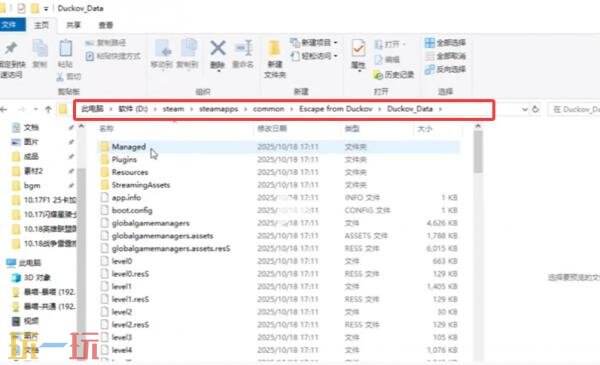Click Select none in ribbon
600x365 pixels.
pos(445,56)
